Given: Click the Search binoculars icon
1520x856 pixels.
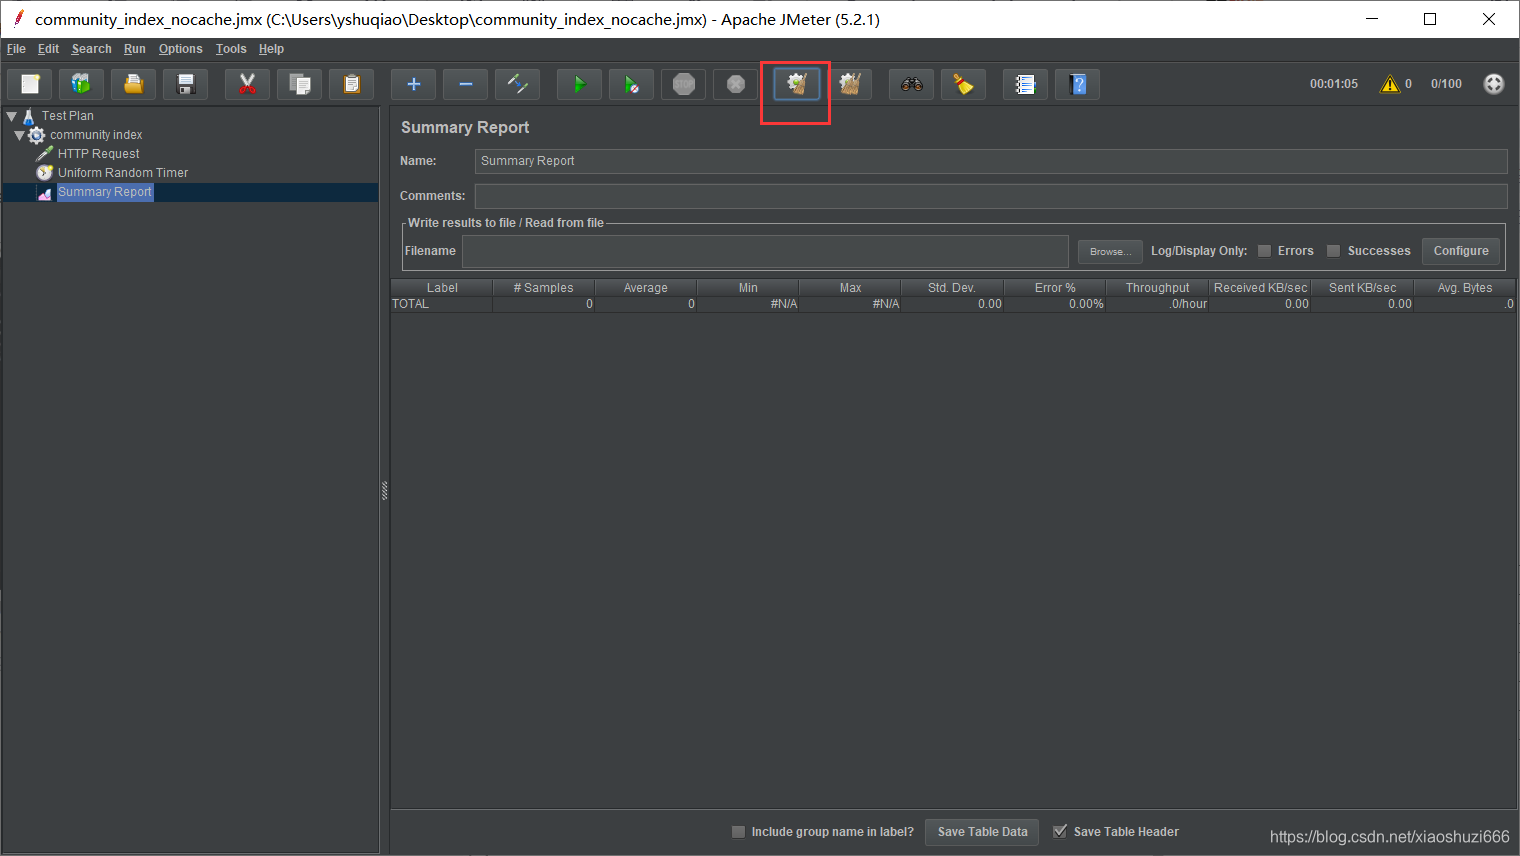Looking at the screenshot, I should click(911, 85).
